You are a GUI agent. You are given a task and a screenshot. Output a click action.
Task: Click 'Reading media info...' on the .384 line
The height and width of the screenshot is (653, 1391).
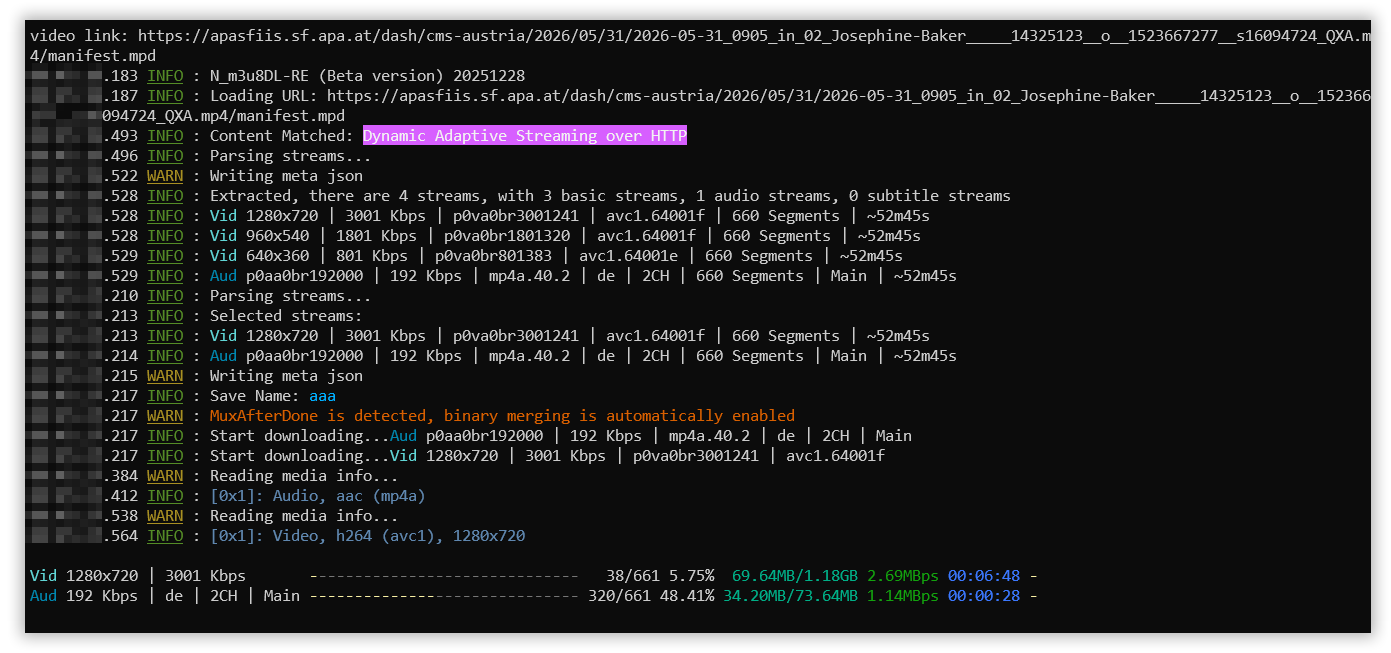304,476
